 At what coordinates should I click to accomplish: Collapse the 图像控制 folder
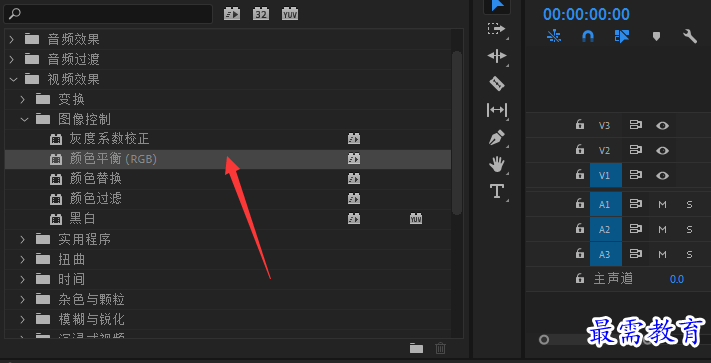[x=24, y=119]
